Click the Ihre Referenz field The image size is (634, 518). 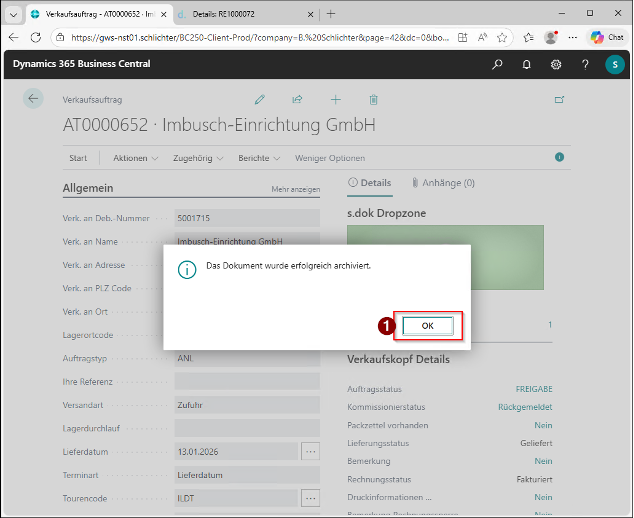[x=247, y=382]
